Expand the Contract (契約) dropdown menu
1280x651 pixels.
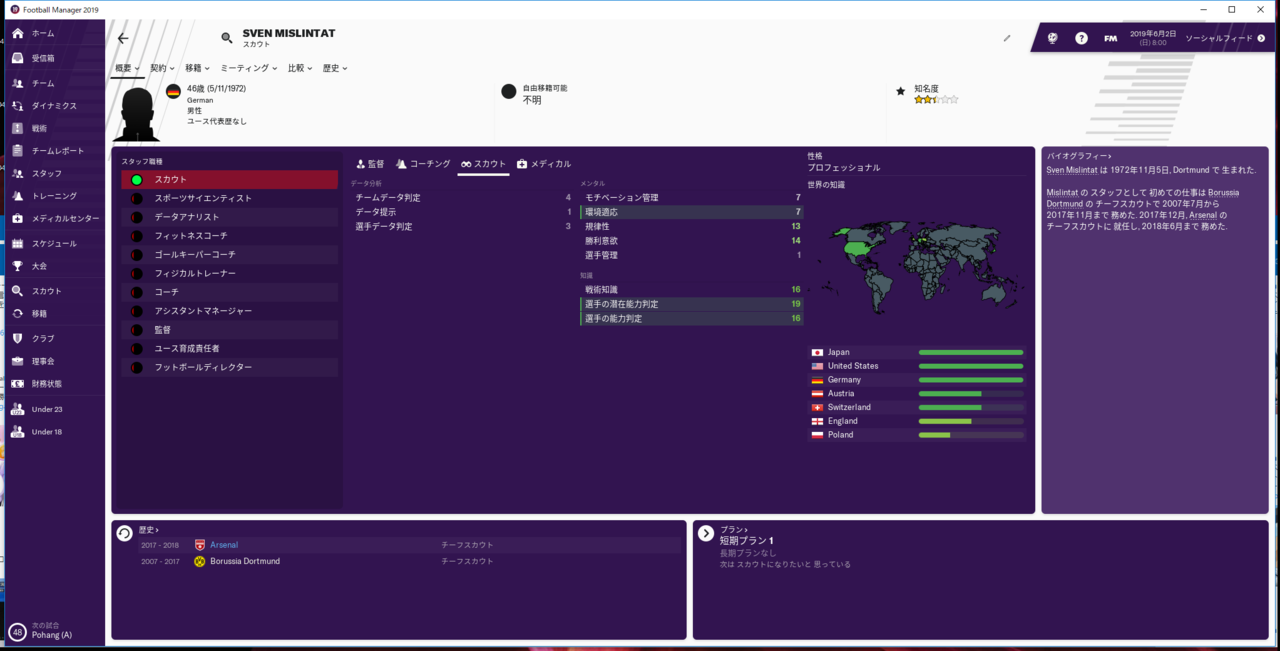tap(162, 68)
